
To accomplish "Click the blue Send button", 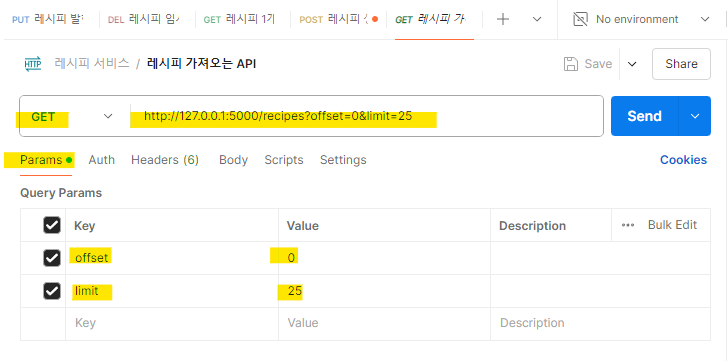I will tap(644, 116).
